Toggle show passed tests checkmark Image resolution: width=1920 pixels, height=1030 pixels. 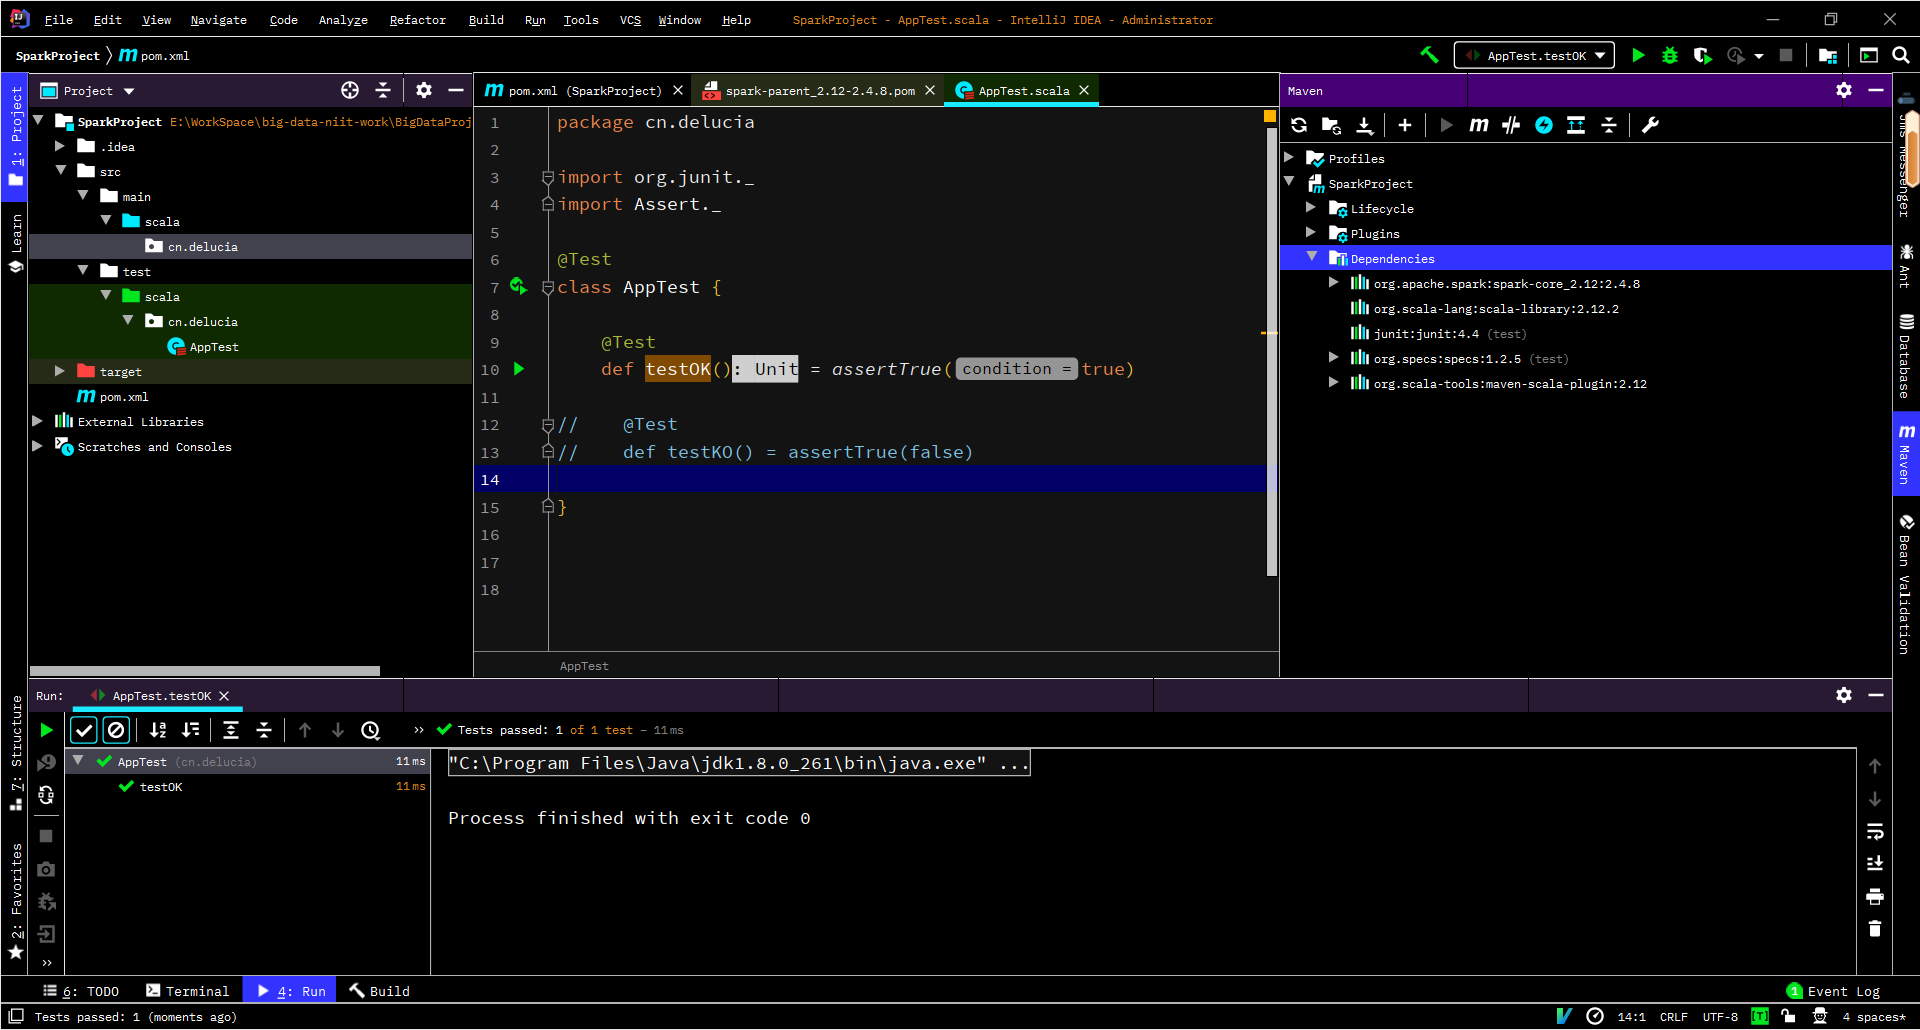point(84,730)
